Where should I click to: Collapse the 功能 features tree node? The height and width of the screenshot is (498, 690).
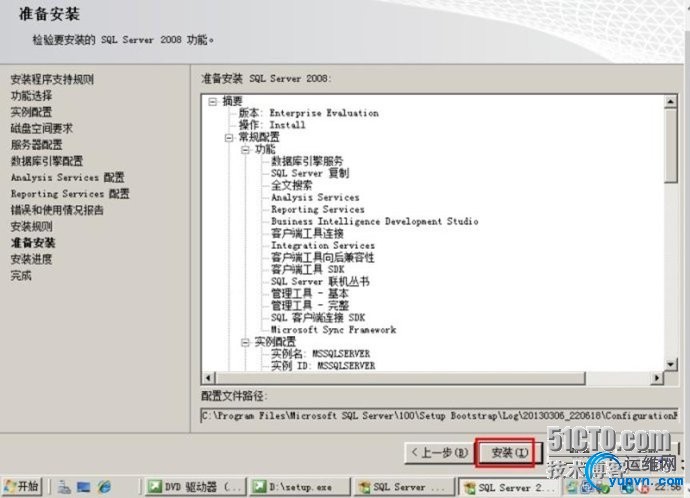pos(245,150)
